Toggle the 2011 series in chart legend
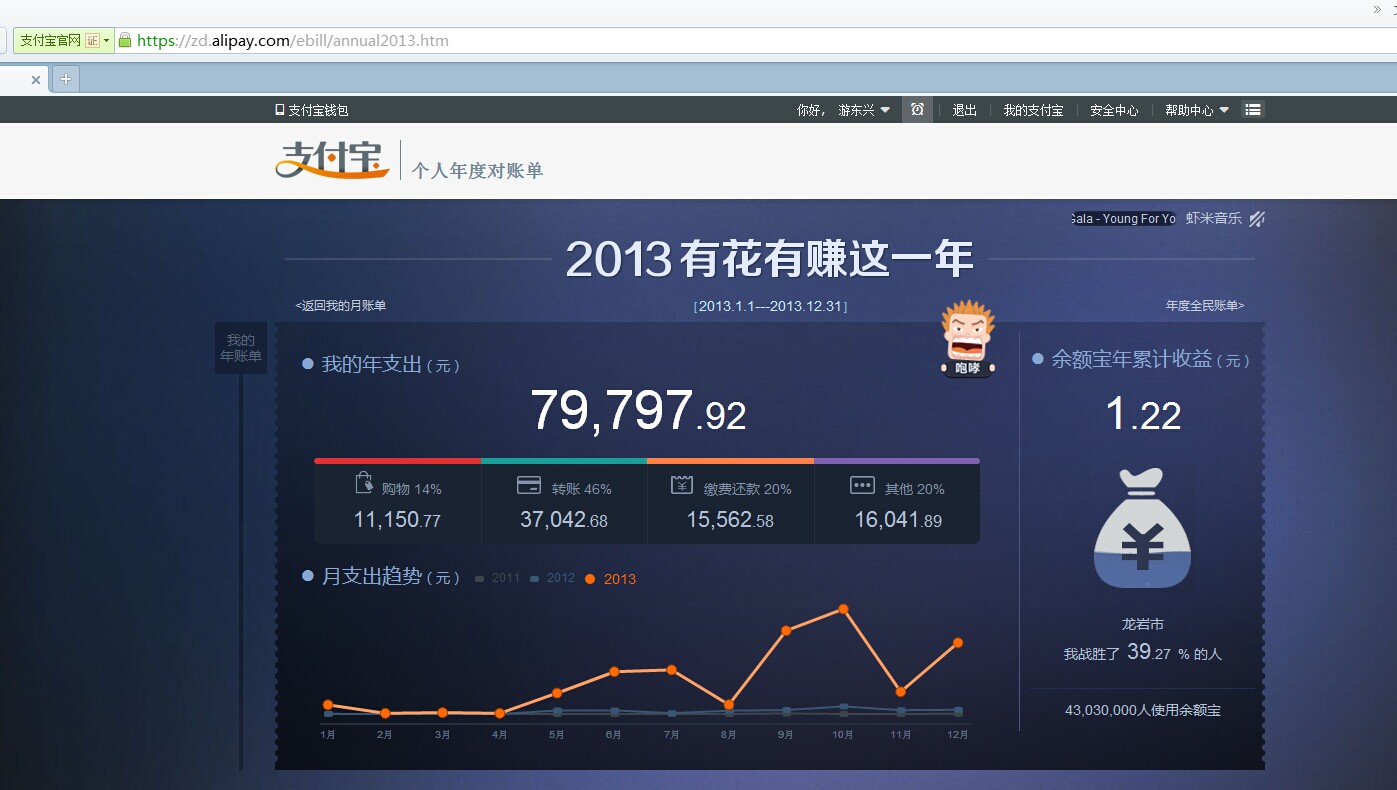Screen dimensions: 1397x790 click(498, 578)
